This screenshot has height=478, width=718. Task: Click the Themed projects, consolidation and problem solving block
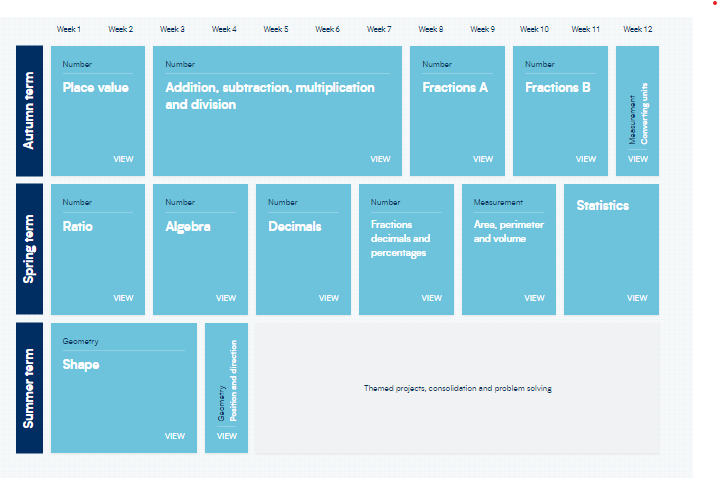[x=457, y=388]
